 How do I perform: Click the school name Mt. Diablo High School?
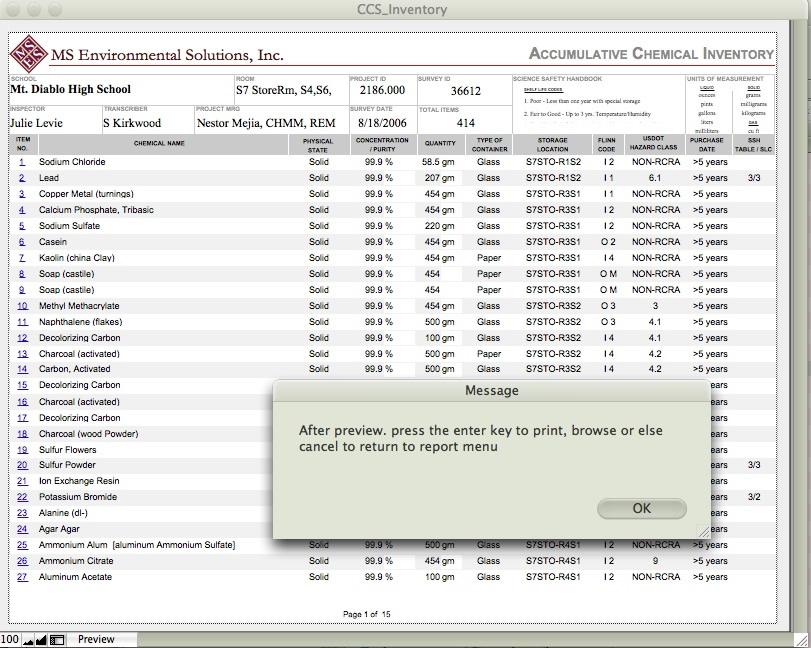(x=71, y=89)
